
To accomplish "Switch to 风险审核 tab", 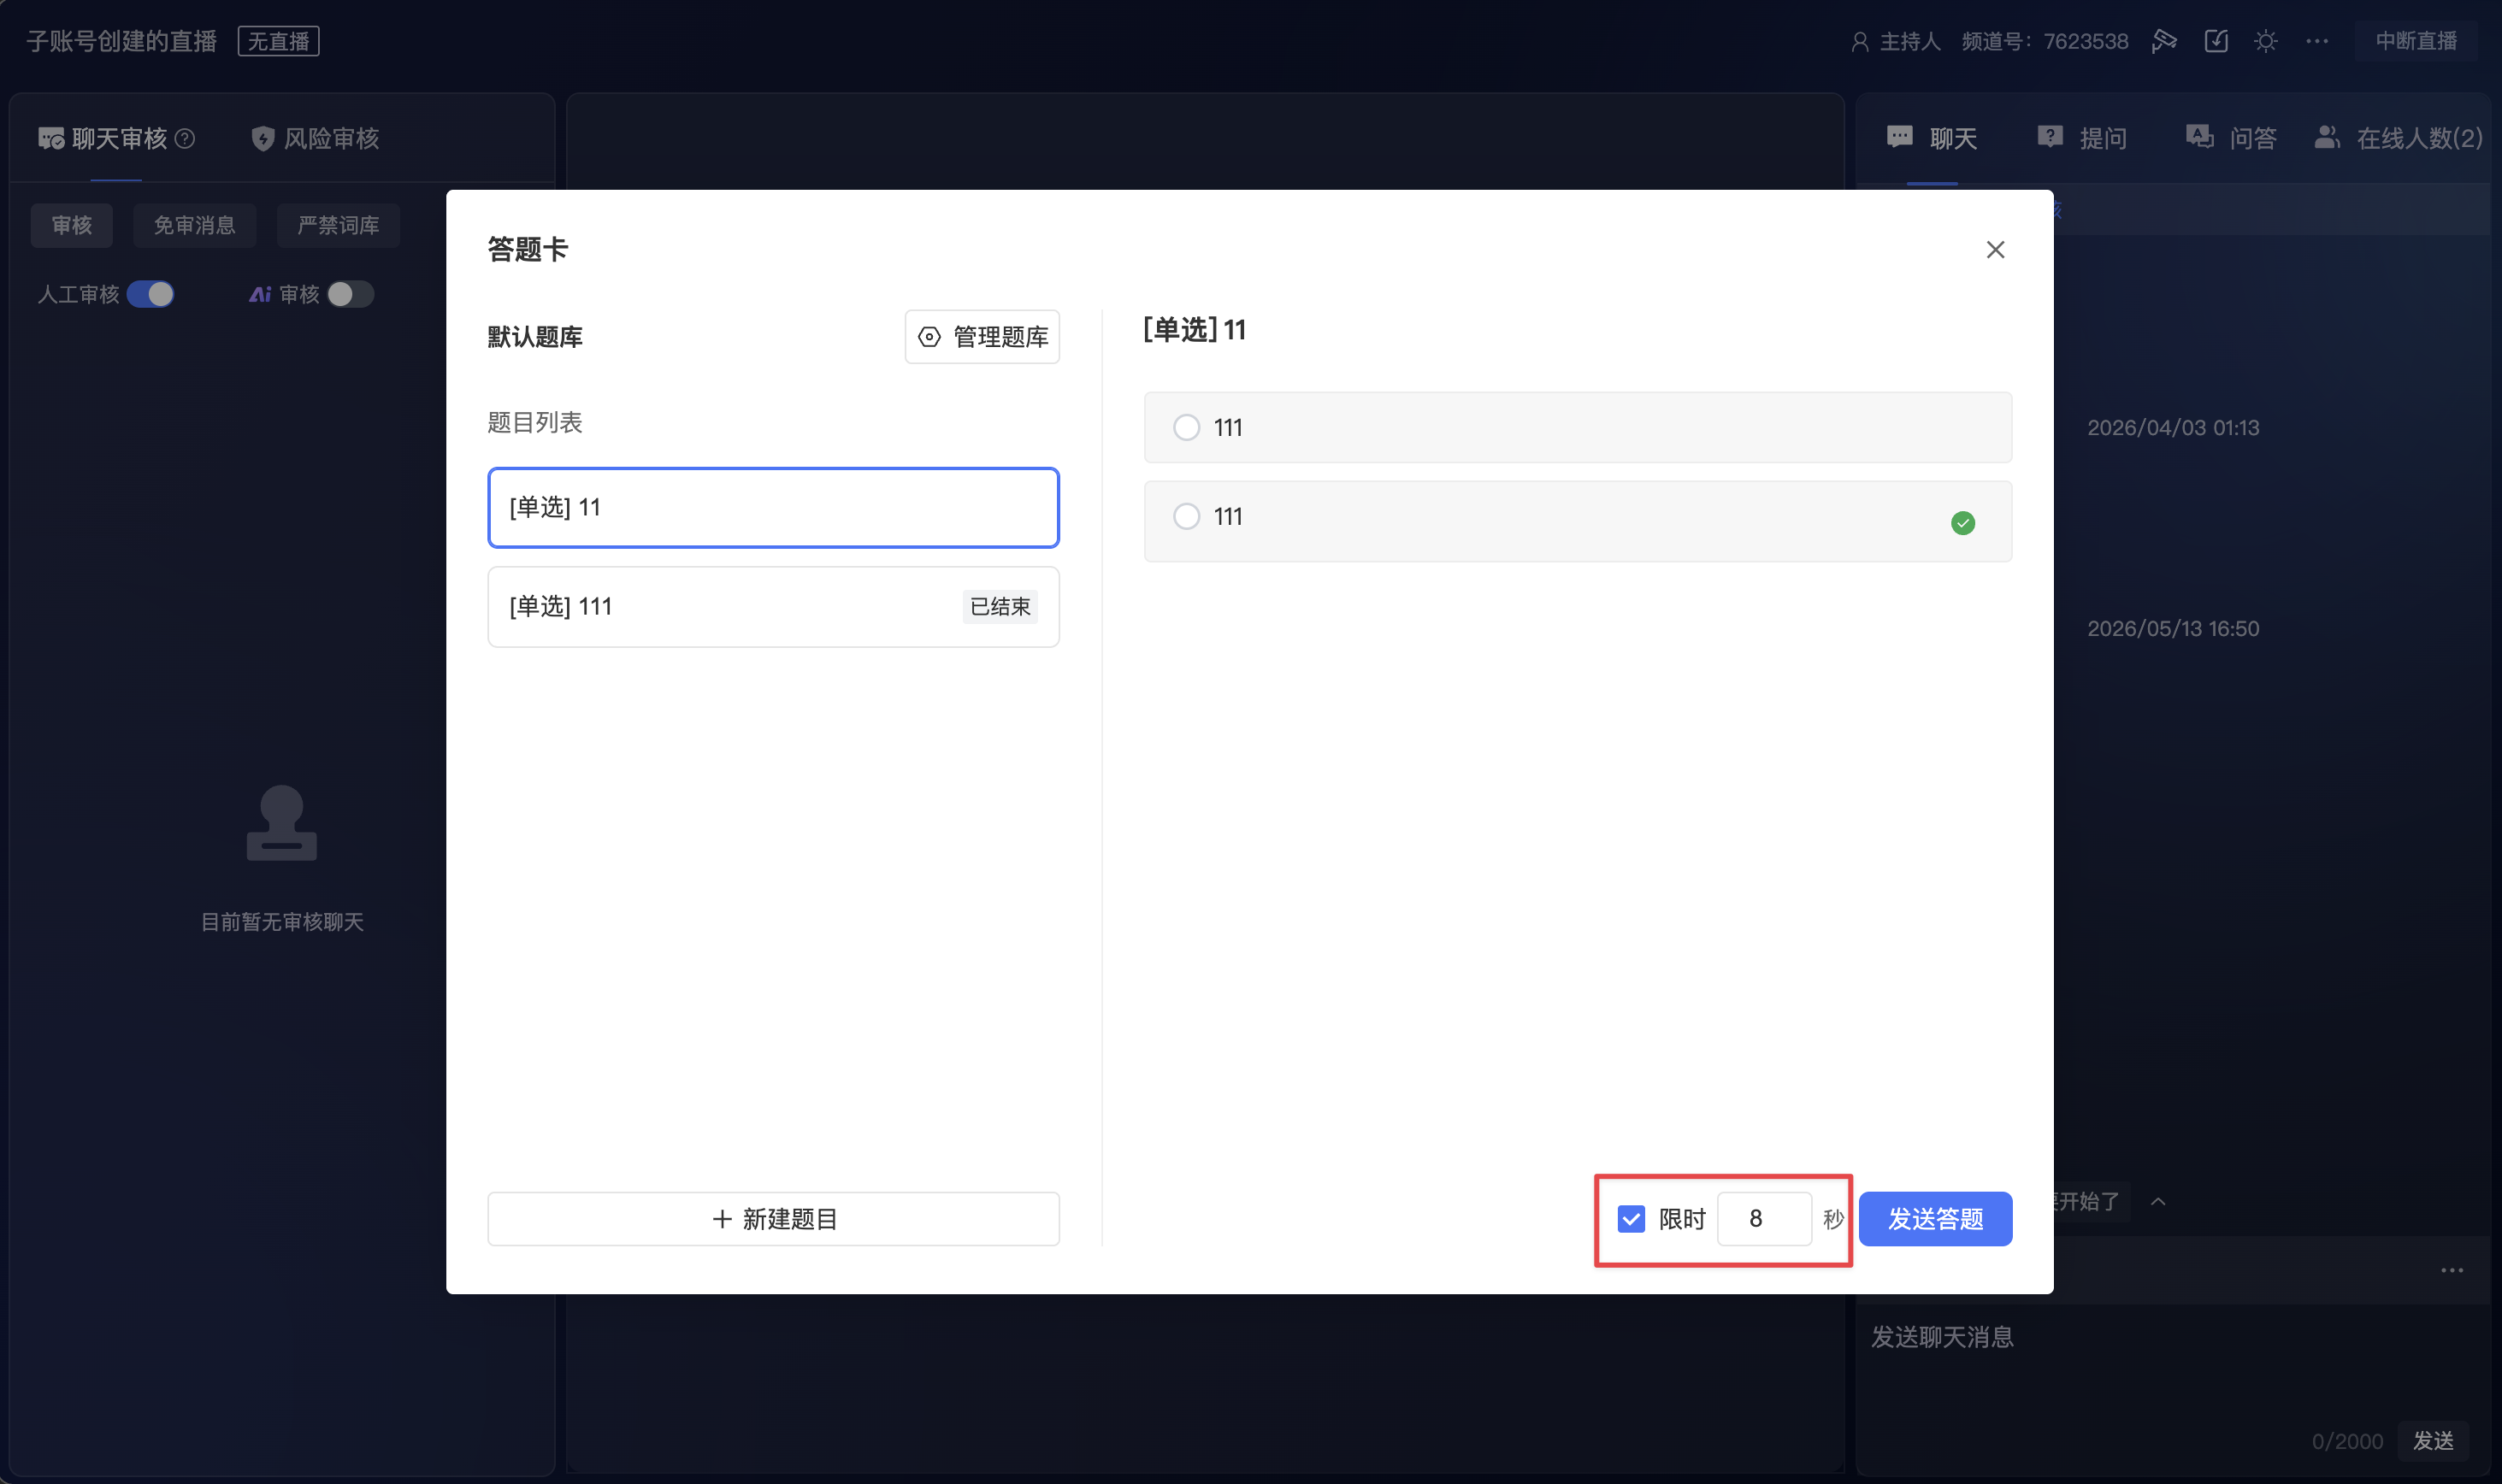I will pos(315,139).
